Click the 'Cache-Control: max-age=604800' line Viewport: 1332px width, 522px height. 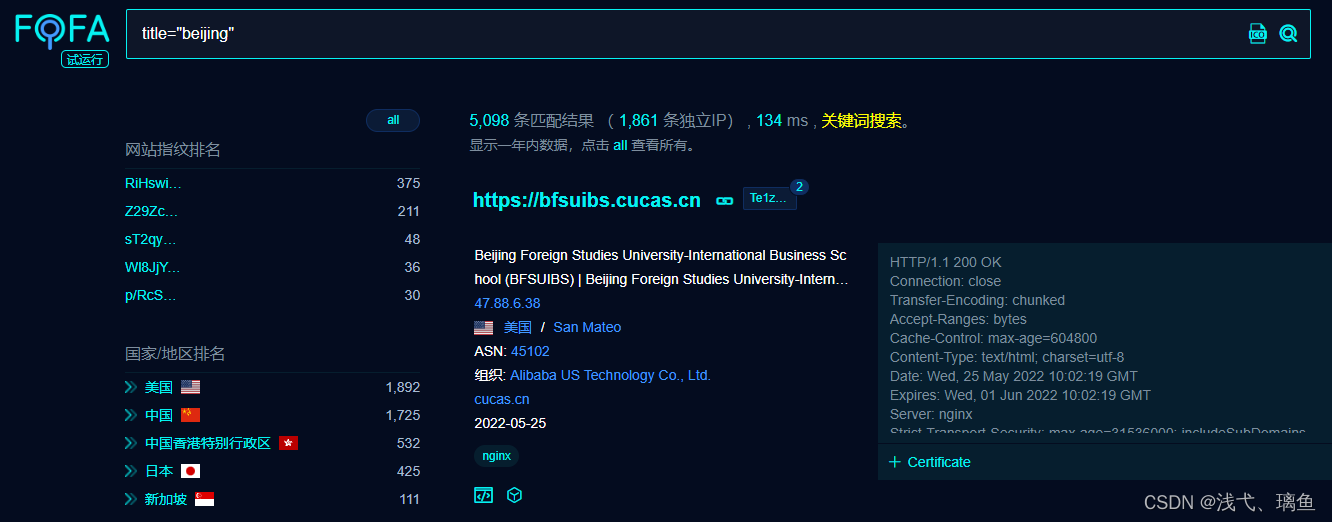(x=993, y=338)
